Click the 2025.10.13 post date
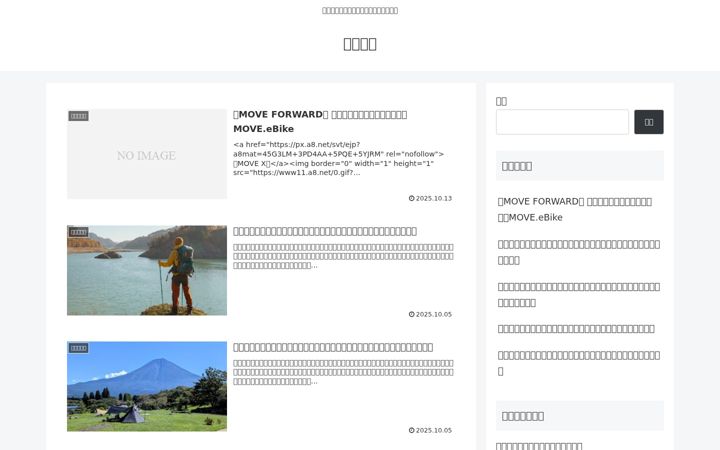Viewport: 720px width, 450px height. tap(433, 198)
